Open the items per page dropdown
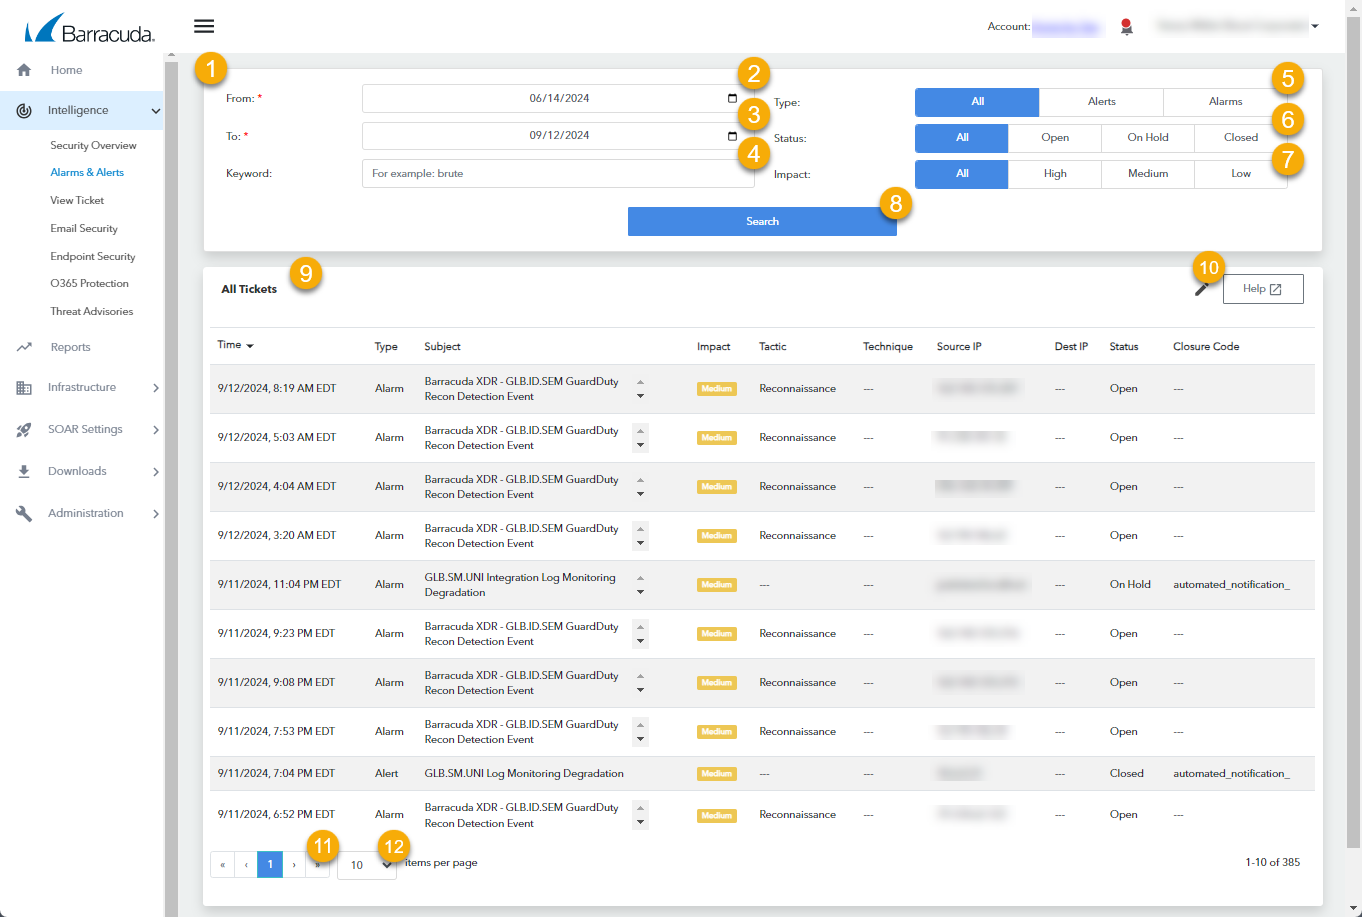The height and width of the screenshot is (917, 1362). click(x=367, y=865)
